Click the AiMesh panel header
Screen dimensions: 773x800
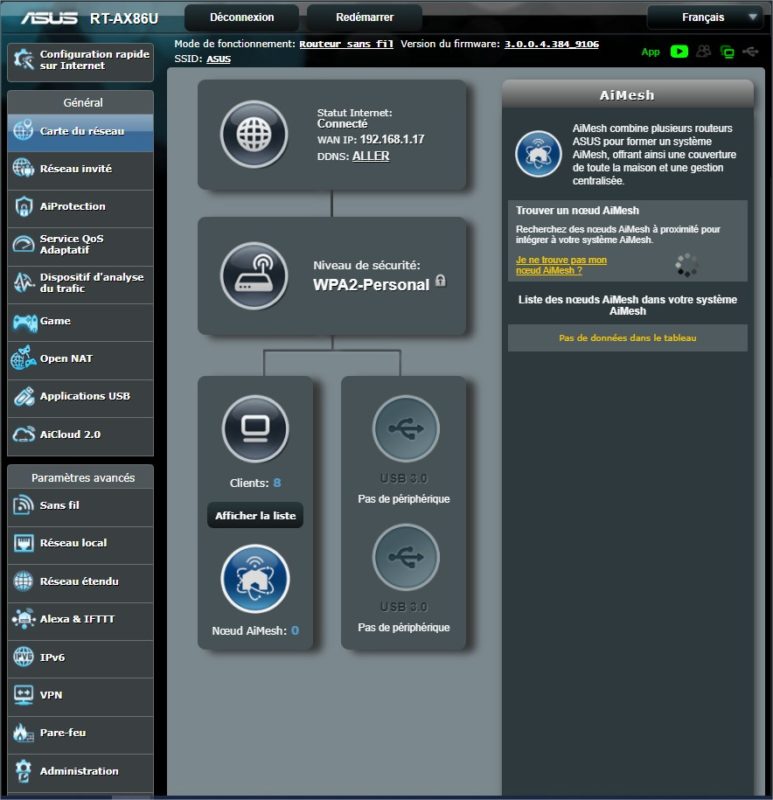point(628,95)
